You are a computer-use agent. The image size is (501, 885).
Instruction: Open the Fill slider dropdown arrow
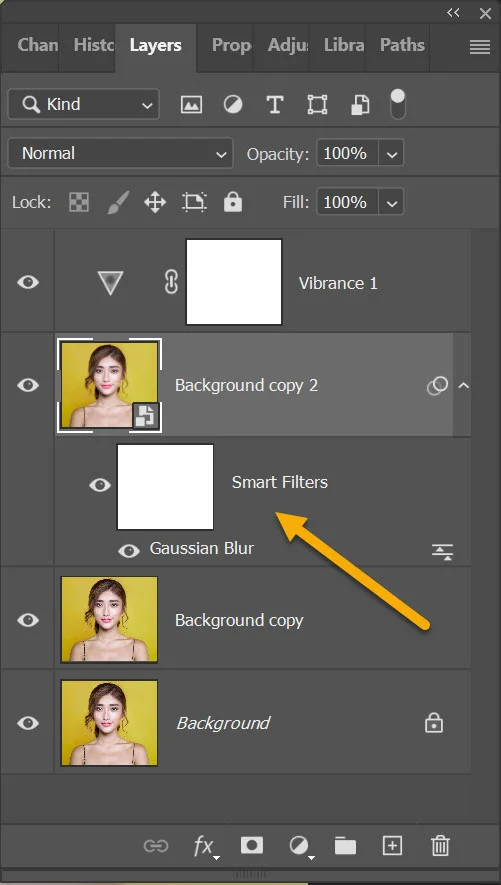tap(391, 202)
